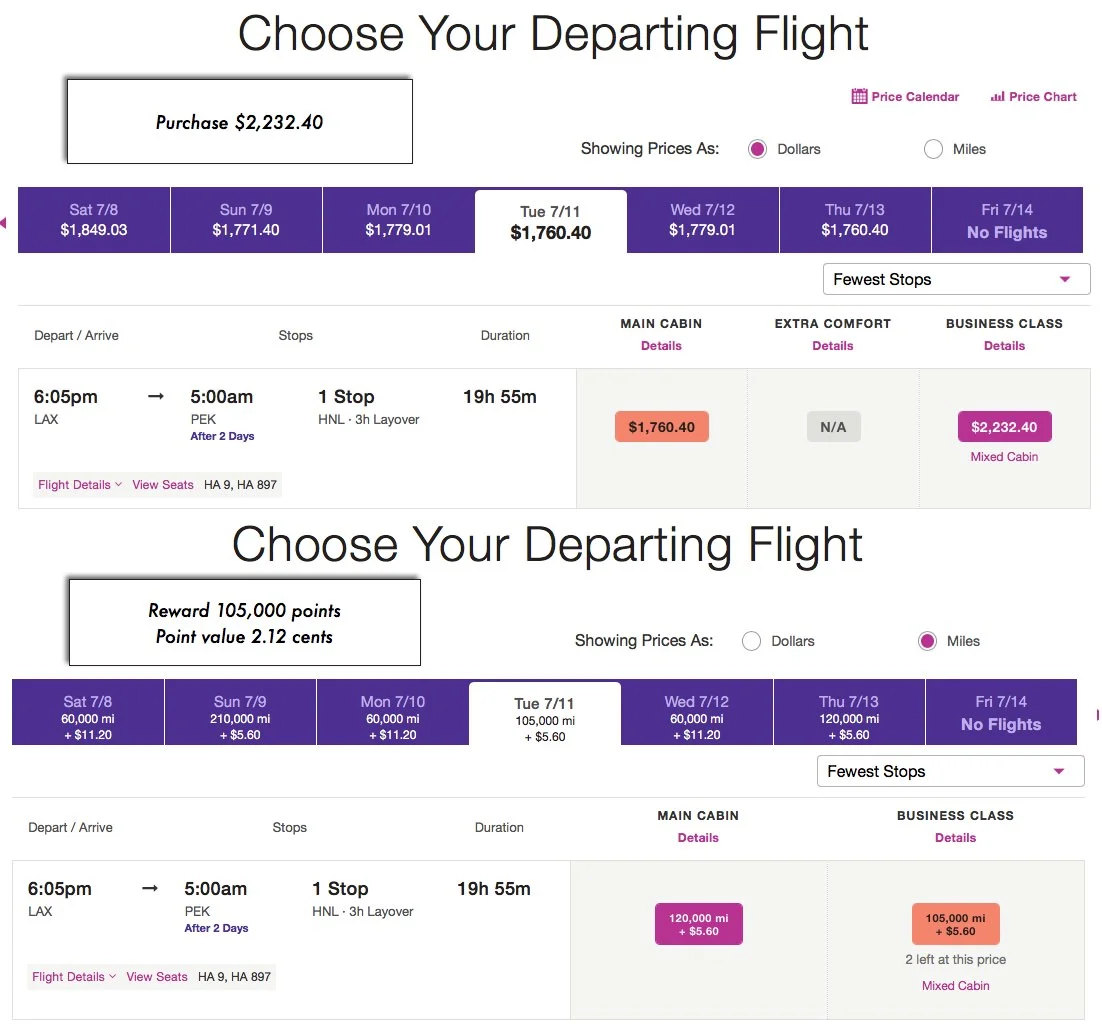The height and width of the screenshot is (1024, 1102).
Task: Open View Seats link in top flight row
Action: (x=162, y=484)
